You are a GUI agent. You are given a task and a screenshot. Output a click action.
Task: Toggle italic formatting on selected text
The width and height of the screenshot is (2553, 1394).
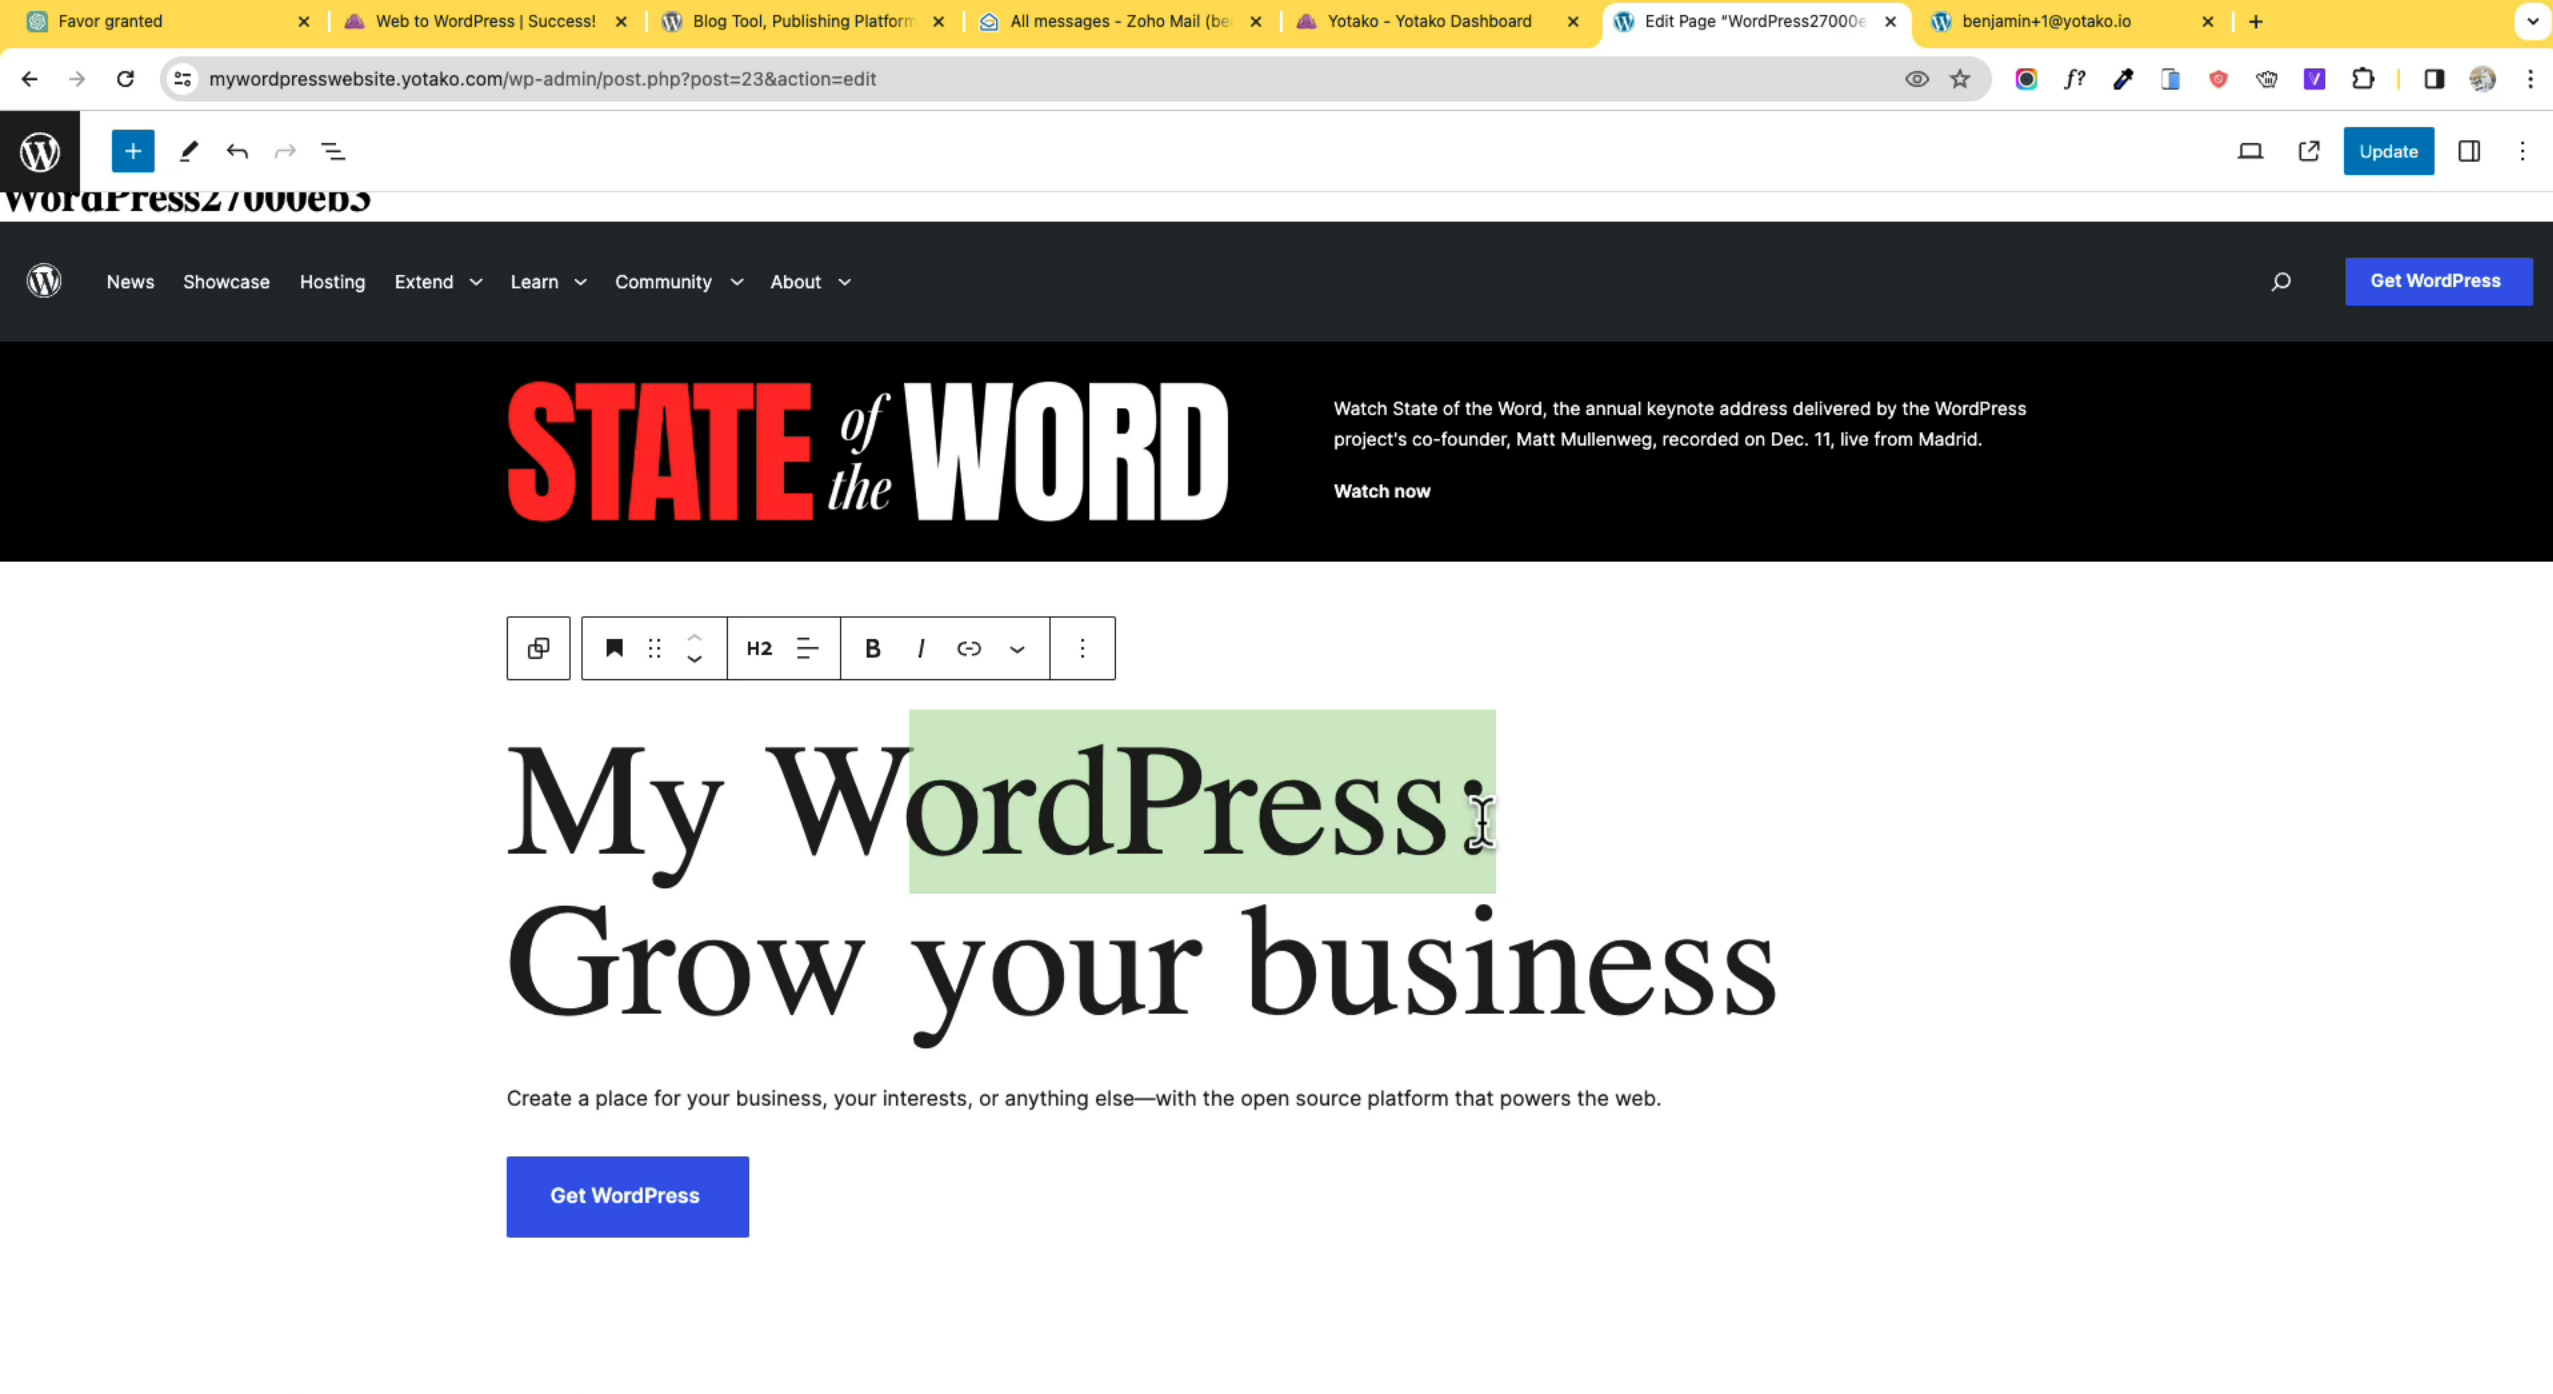click(920, 648)
